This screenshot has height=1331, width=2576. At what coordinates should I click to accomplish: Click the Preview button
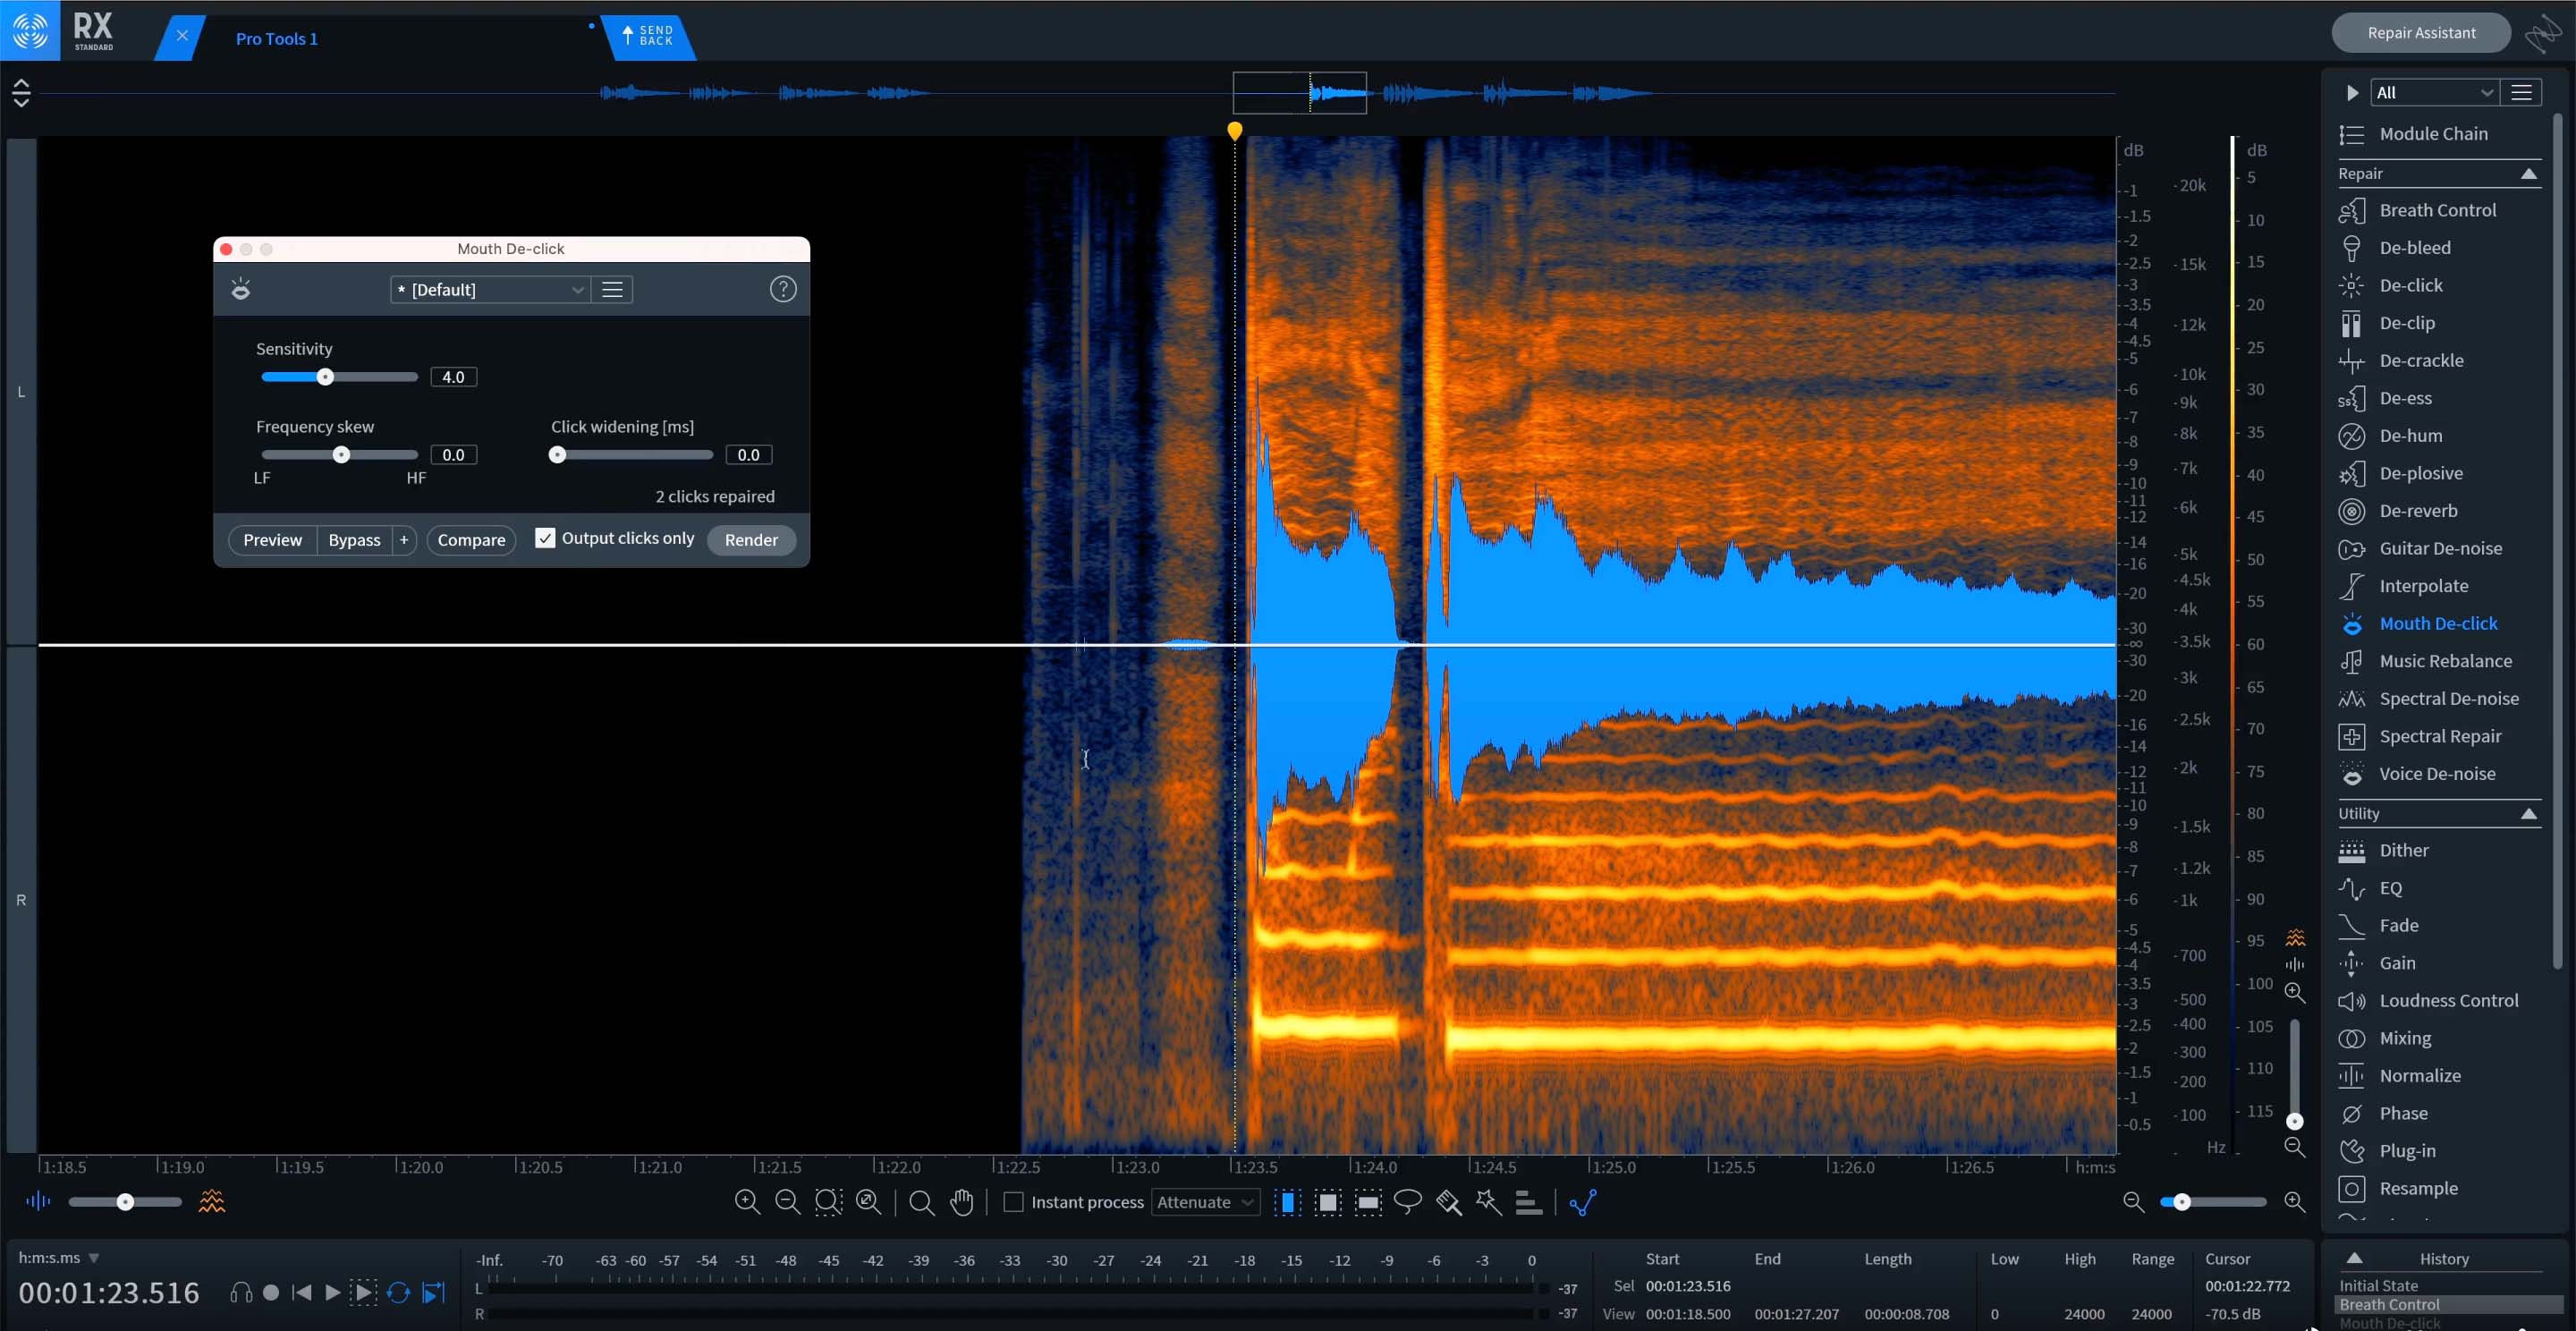272,540
